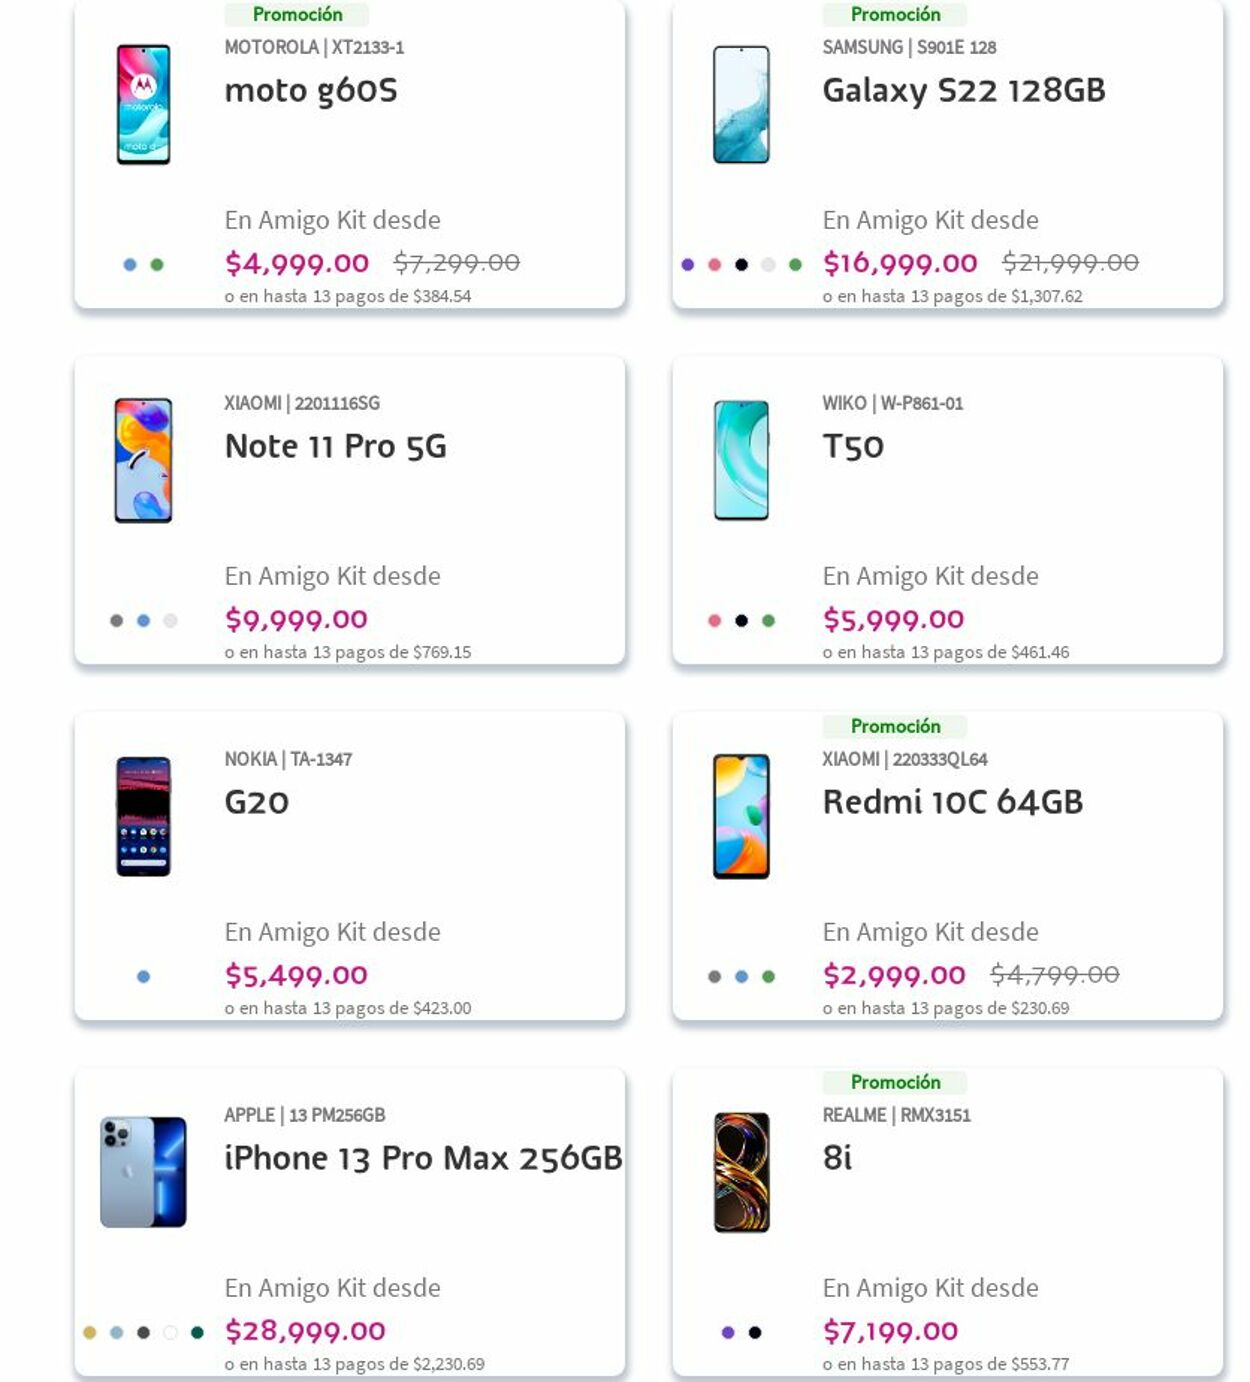This screenshot has height=1382, width=1250.
Task: Click the Realme 8i product title
Action: tap(837, 1158)
